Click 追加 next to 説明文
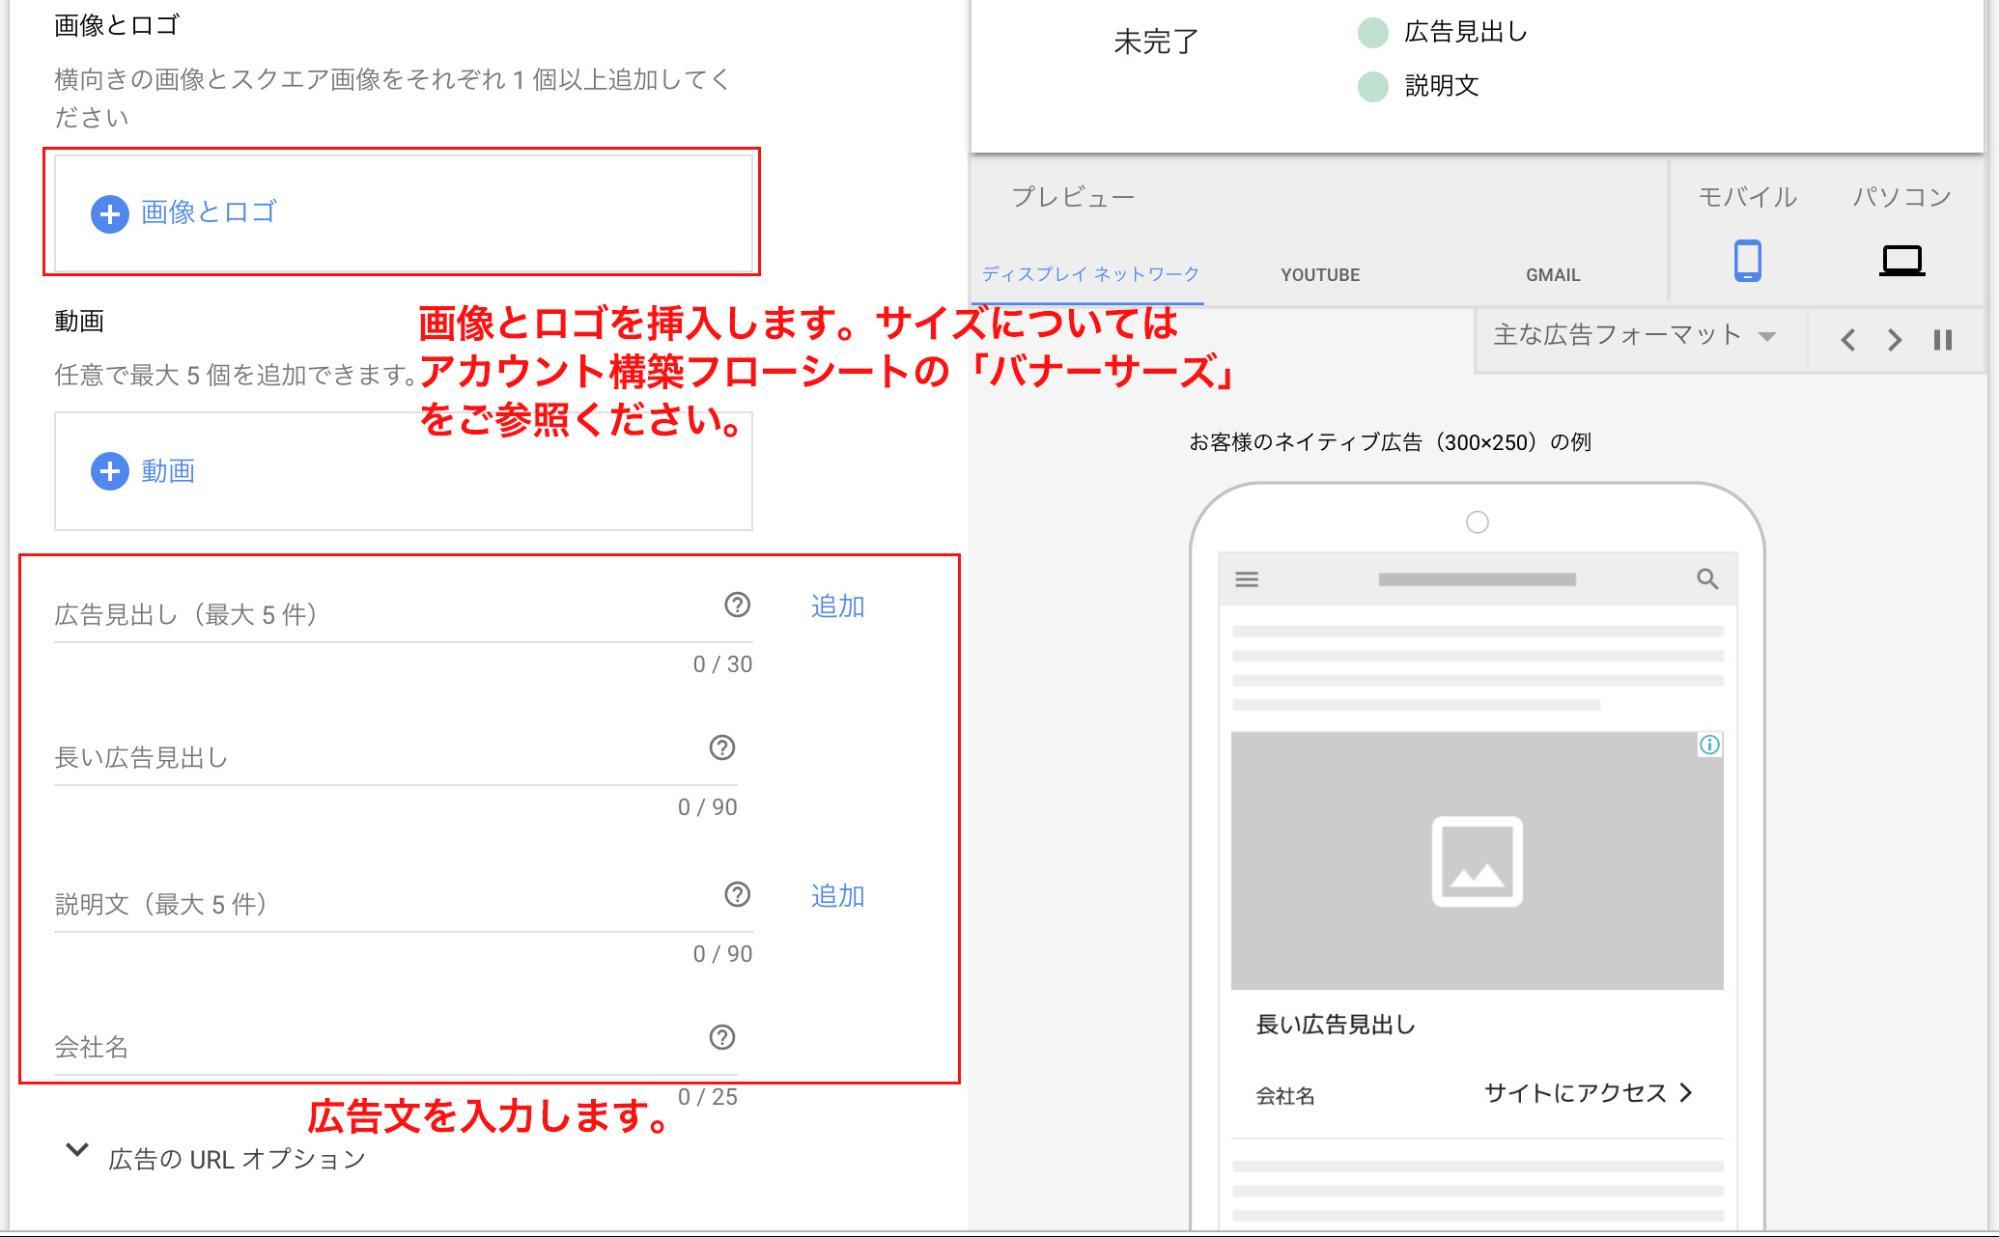Image resolution: width=1999 pixels, height=1237 pixels. [836, 896]
